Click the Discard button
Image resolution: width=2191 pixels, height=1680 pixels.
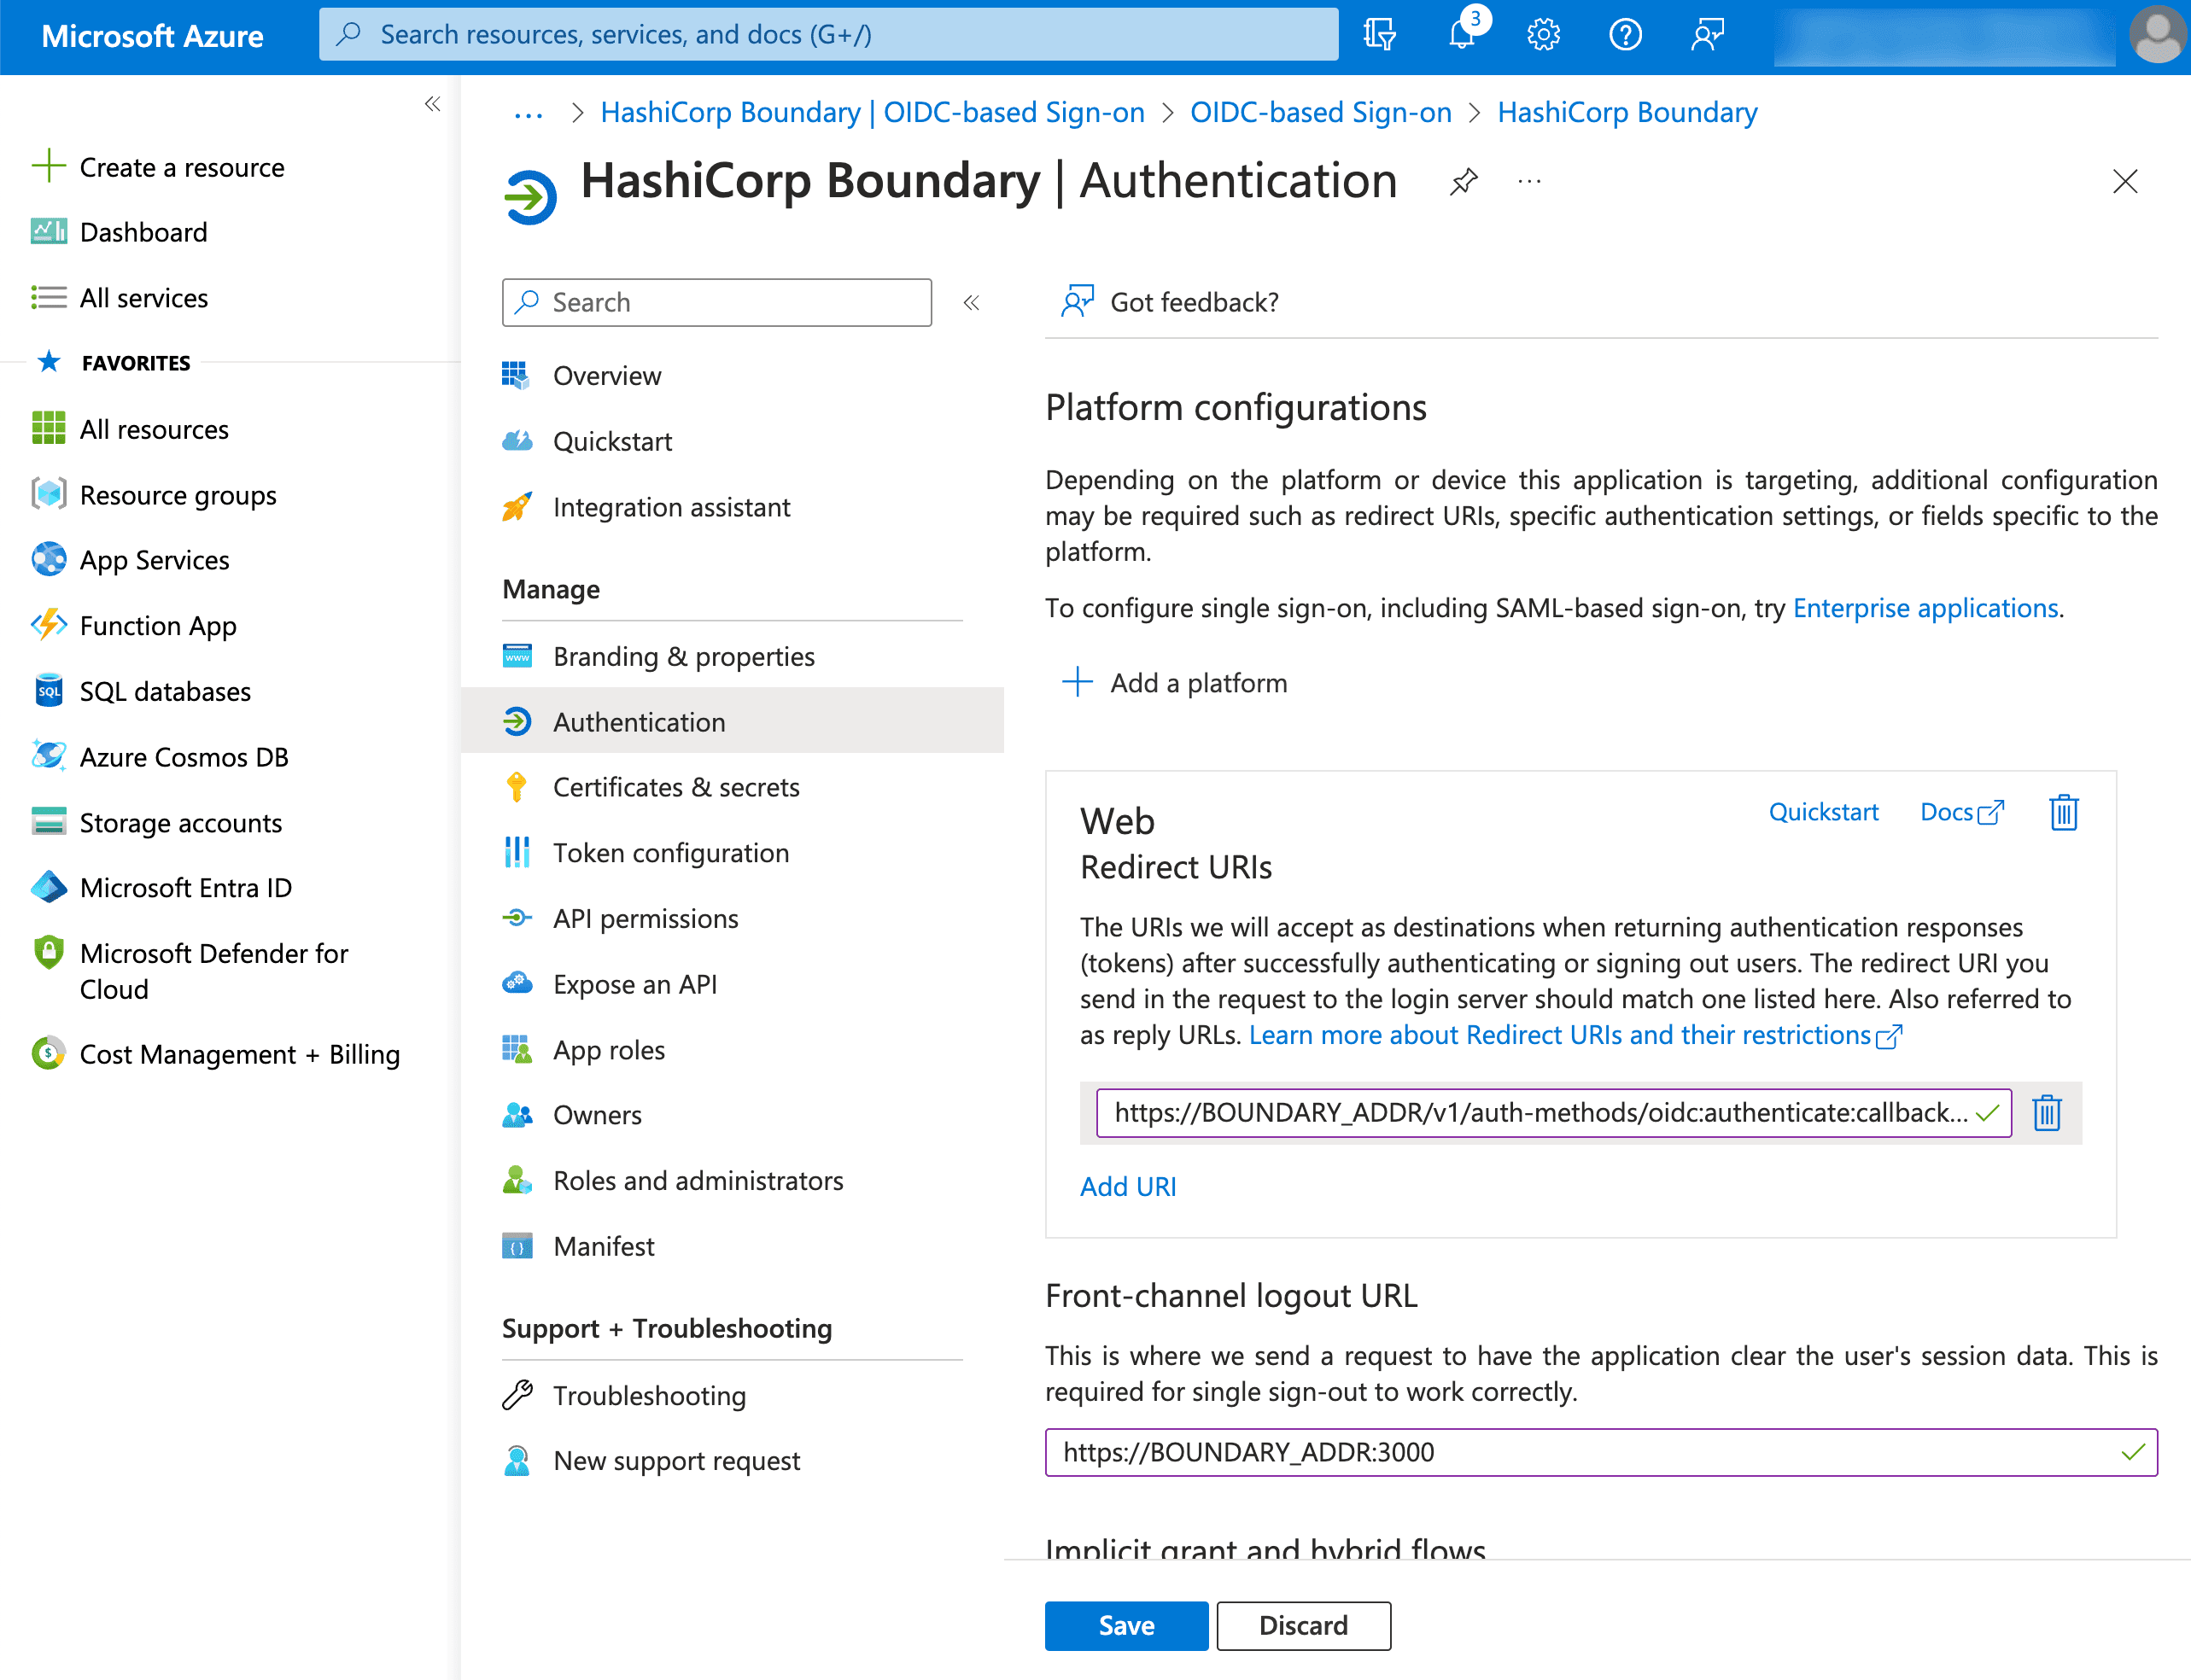[1302, 1625]
